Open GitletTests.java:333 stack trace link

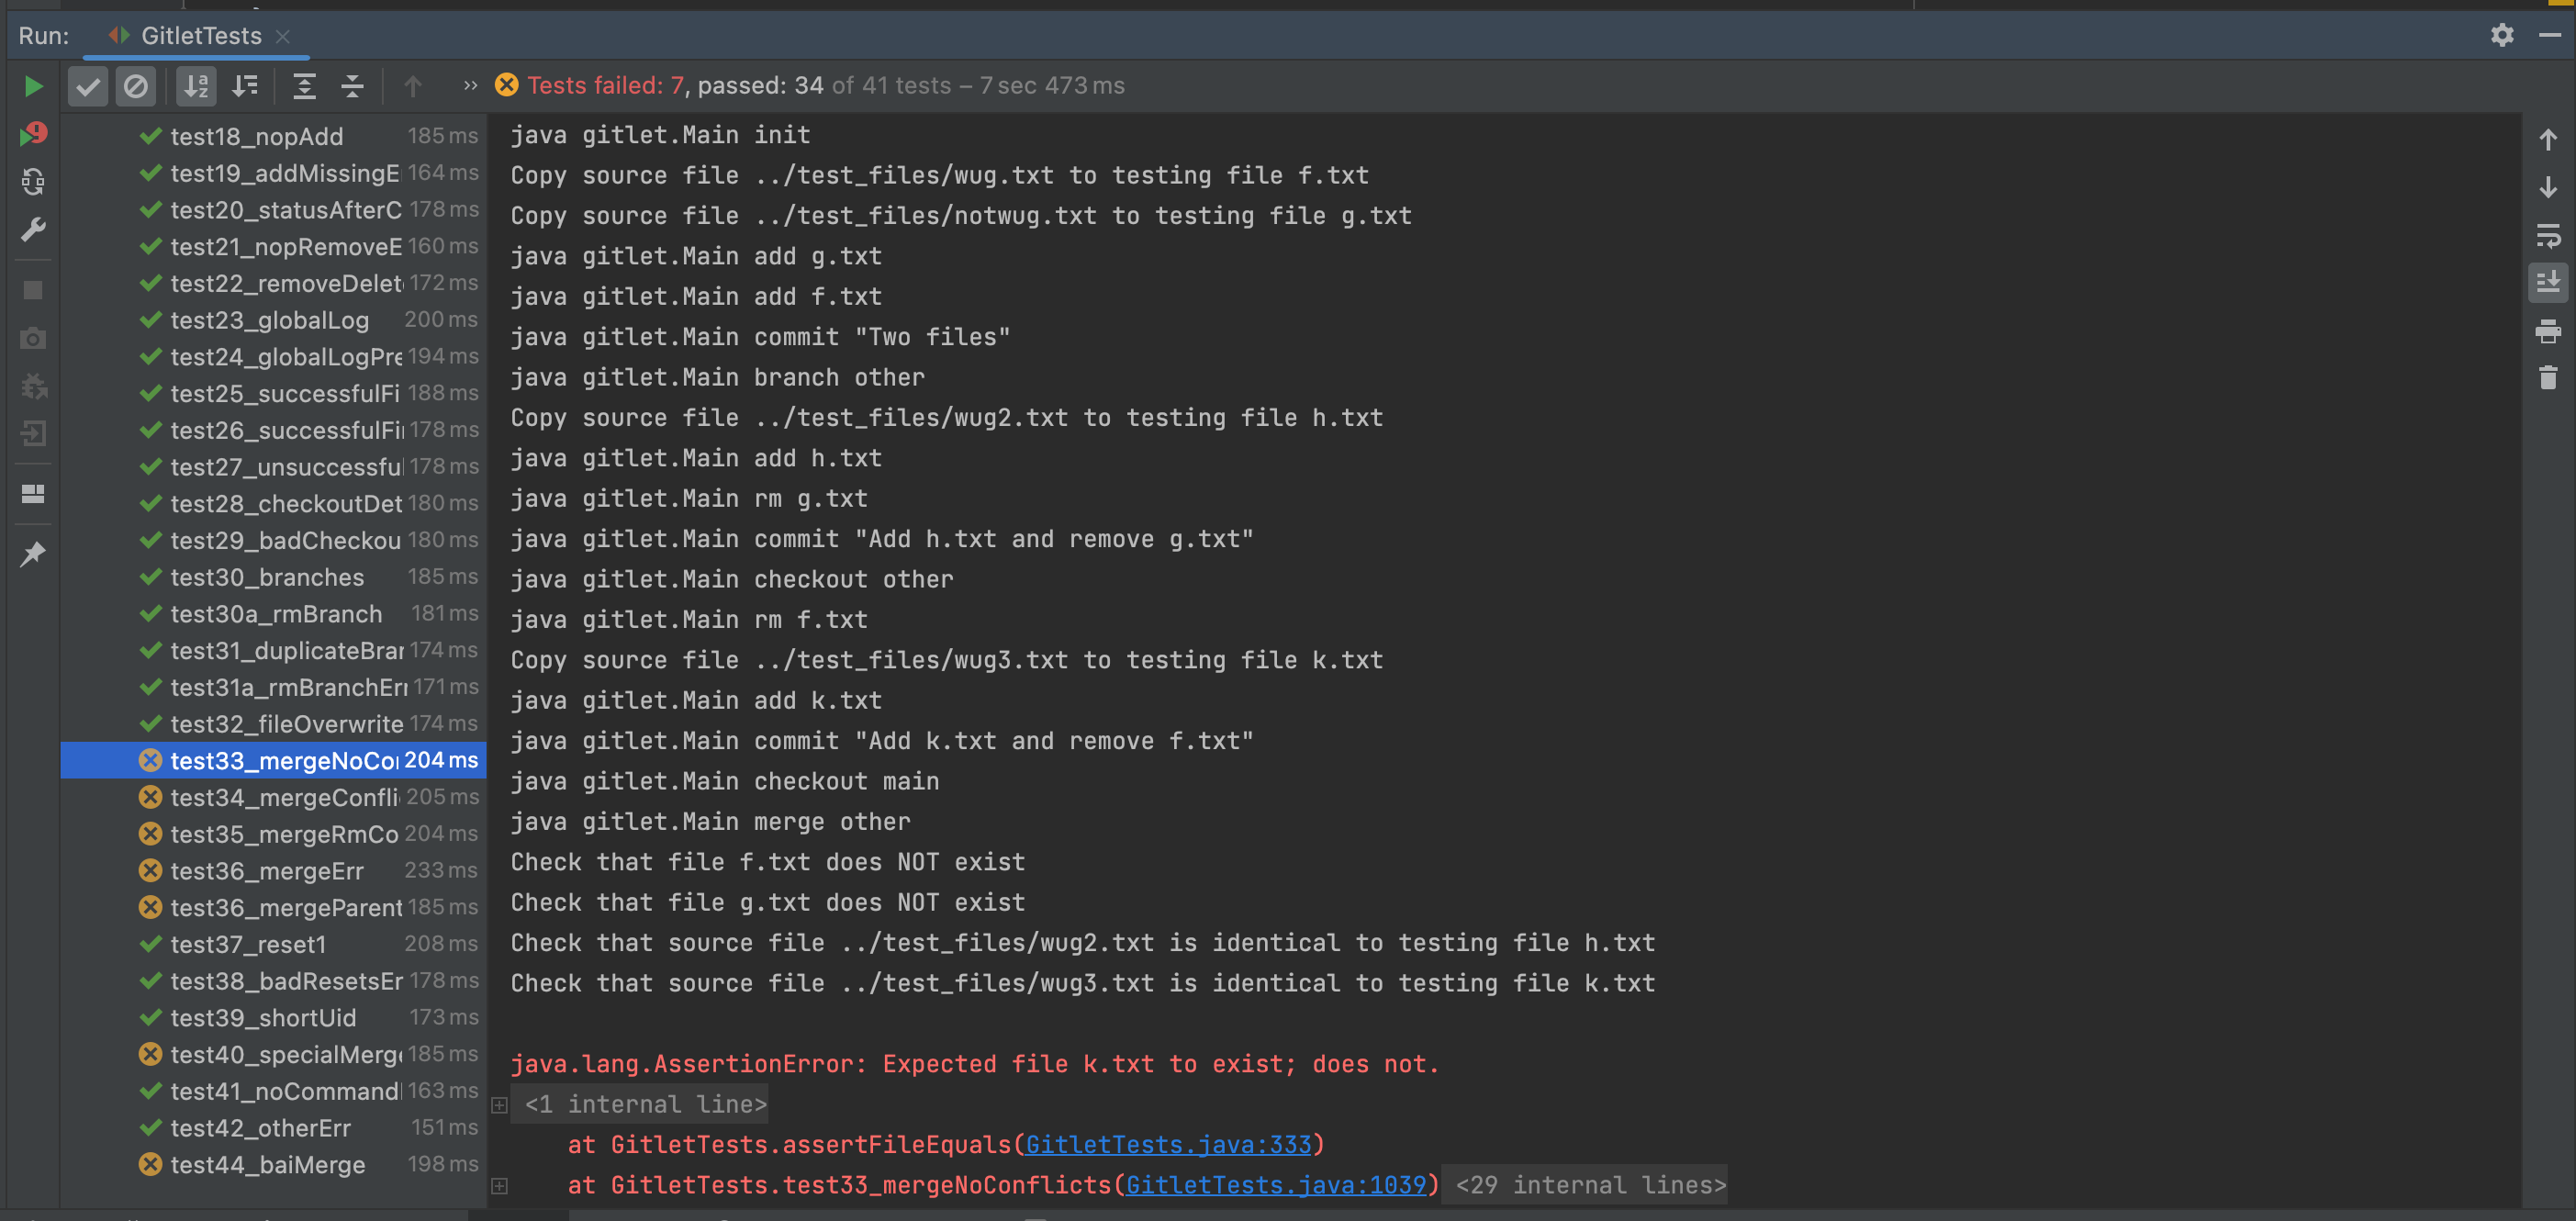[1167, 1145]
